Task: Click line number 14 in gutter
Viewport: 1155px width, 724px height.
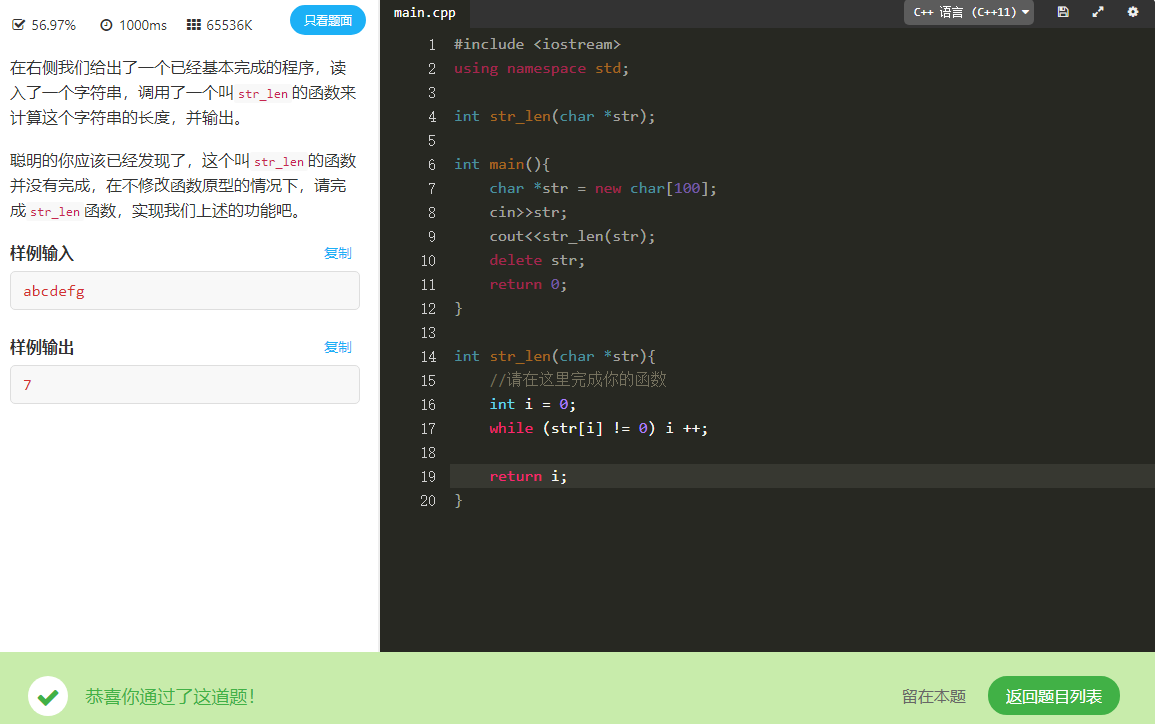Action: pyautogui.click(x=428, y=356)
